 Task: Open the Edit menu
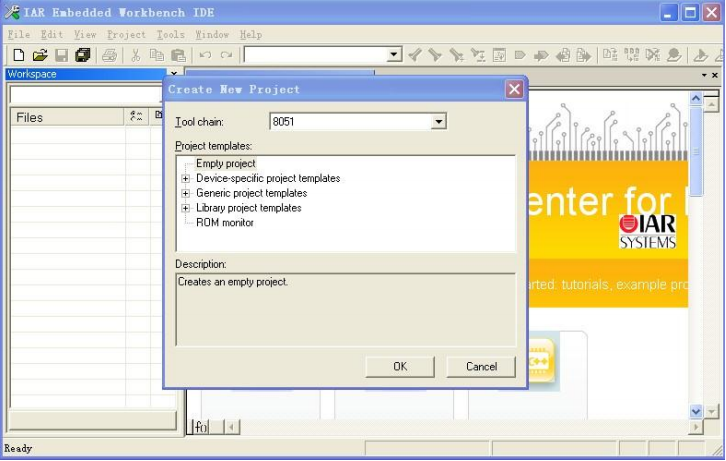(51, 35)
